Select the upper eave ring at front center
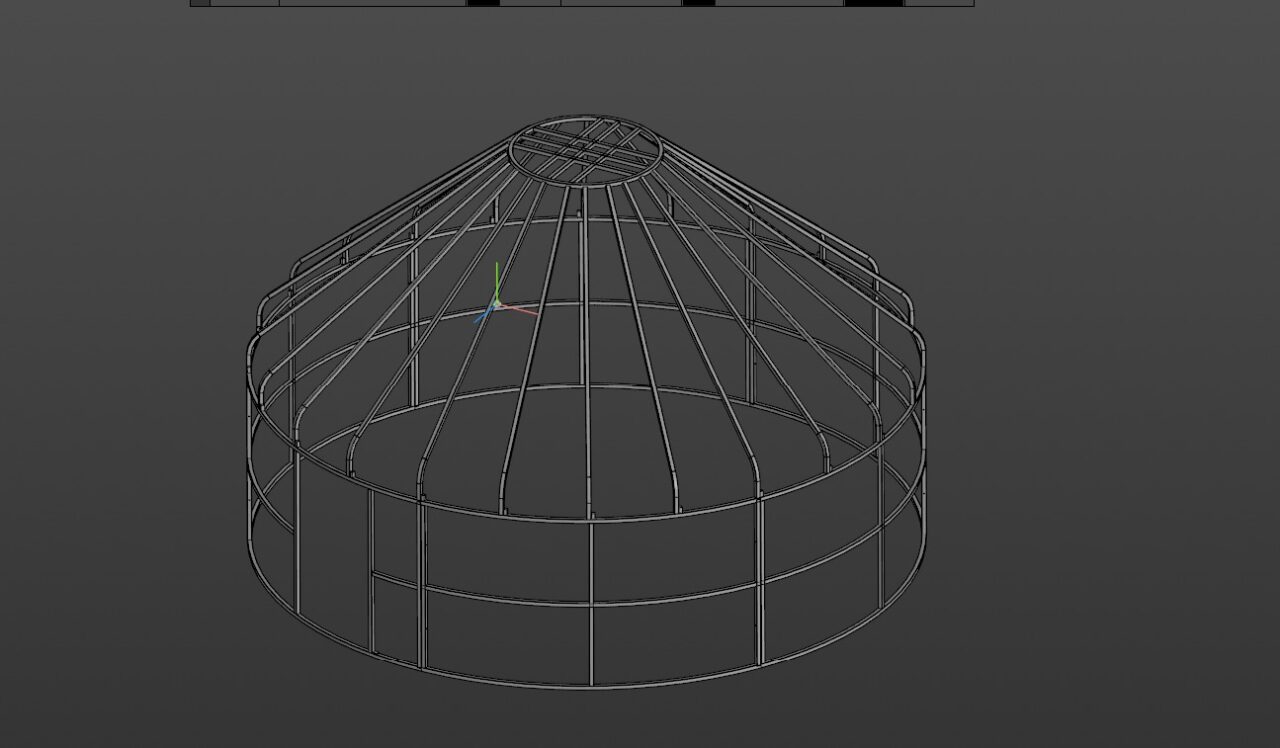Screen dimensions: 1280x748 [x=590, y=519]
